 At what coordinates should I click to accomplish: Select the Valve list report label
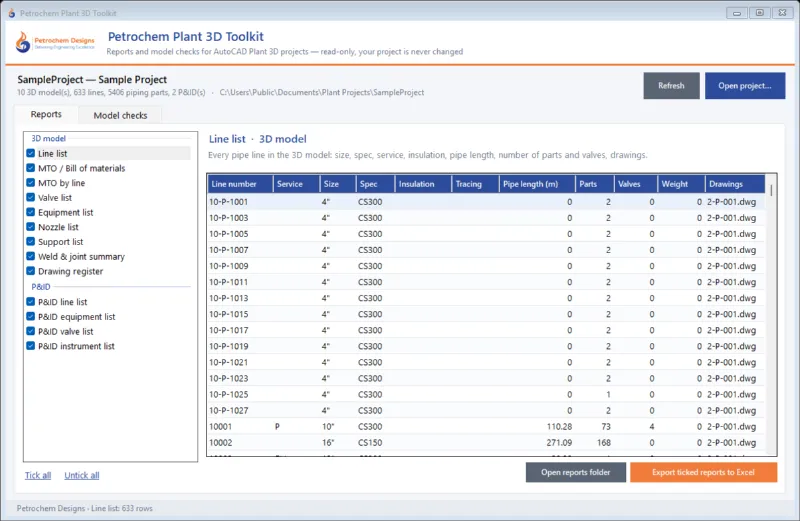(55, 197)
